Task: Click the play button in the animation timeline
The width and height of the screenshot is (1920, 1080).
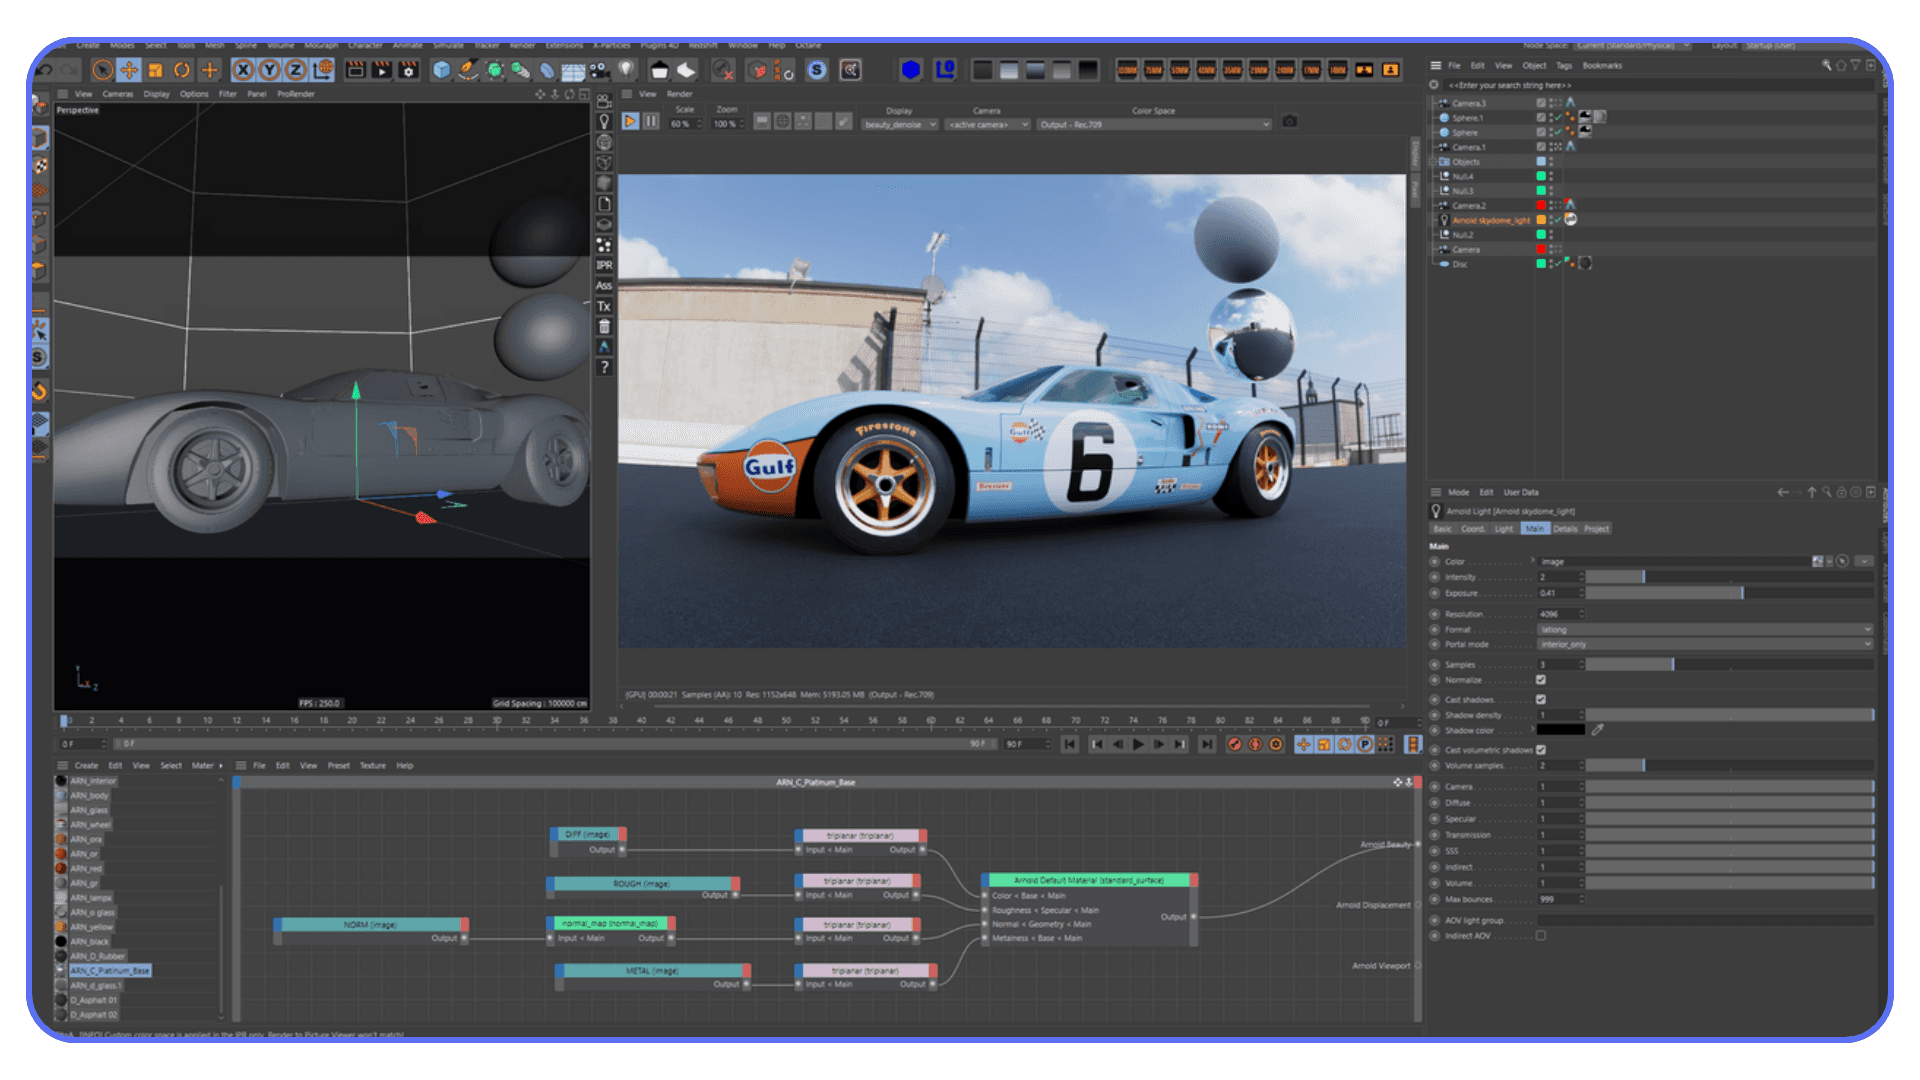Action: point(1140,744)
